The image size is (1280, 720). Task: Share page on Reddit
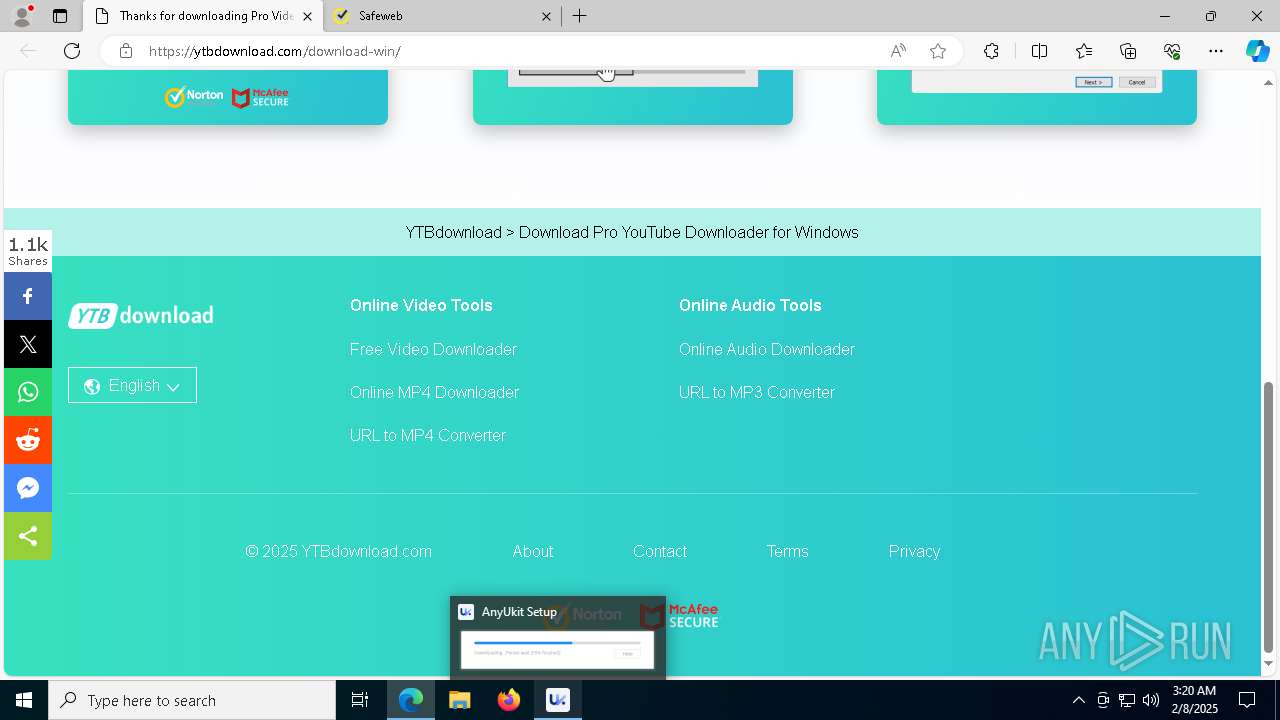pyautogui.click(x=28, y=440)
